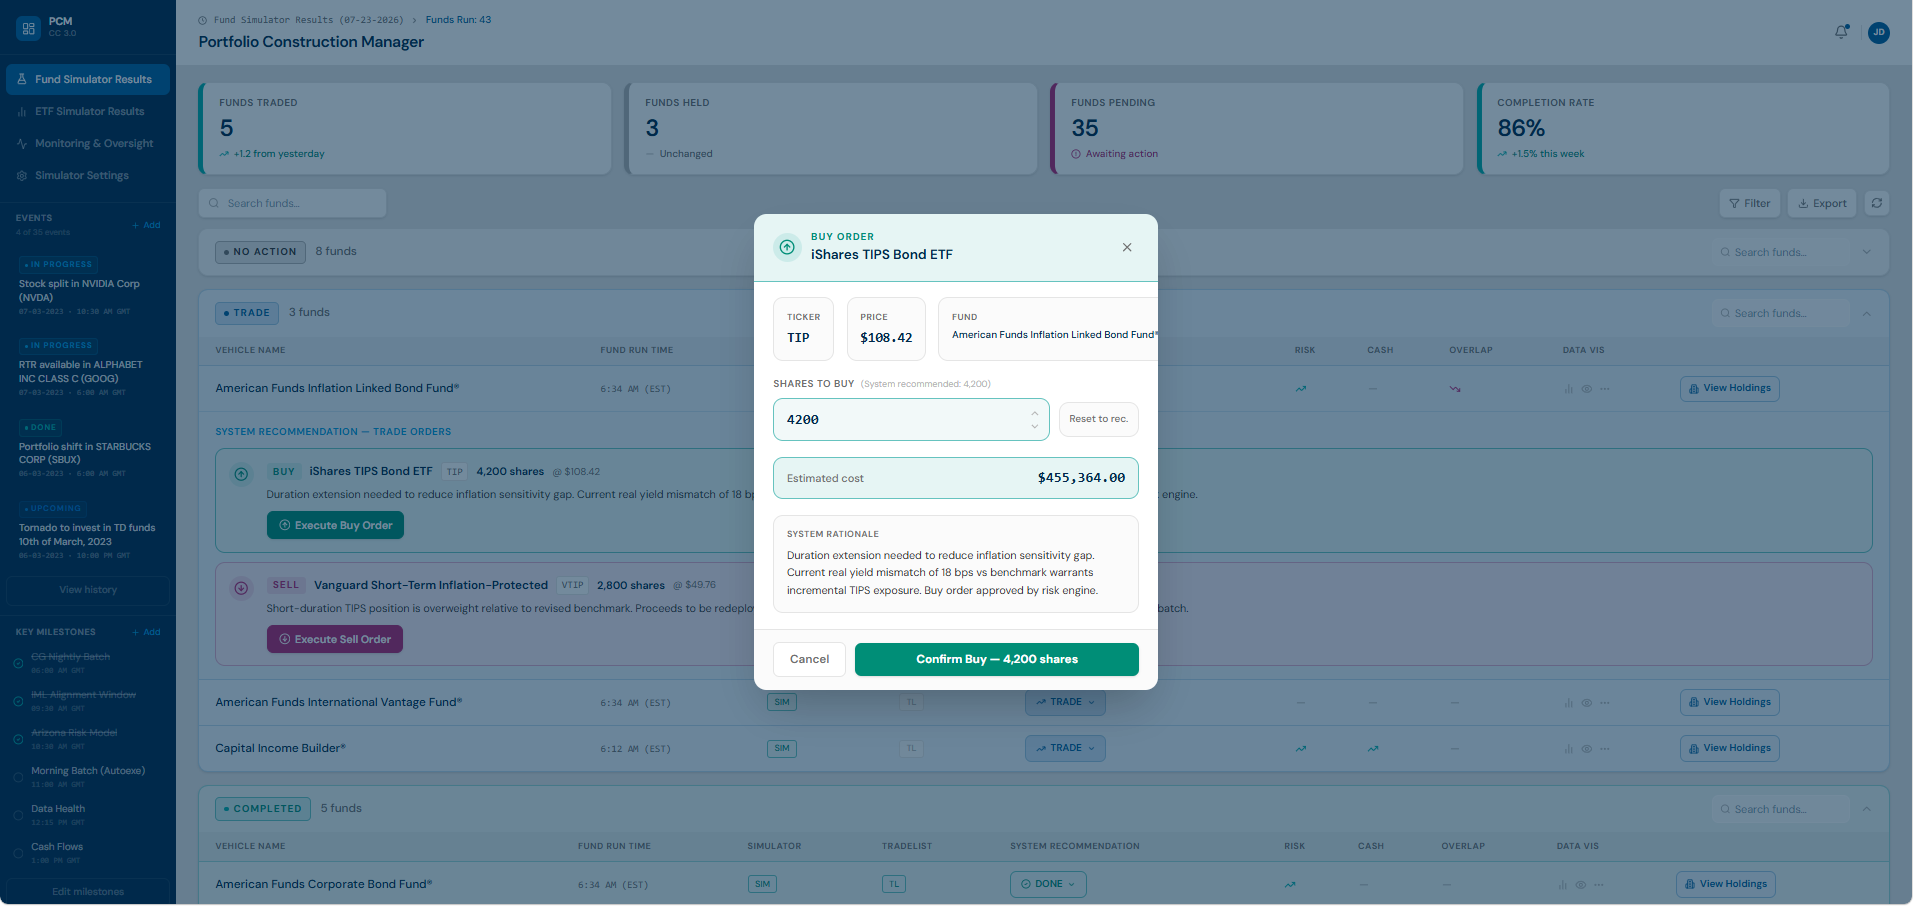The width and height of the screenshot is (1915, 908).
Task: Add a new key milestone
Action: pos(146,632)
